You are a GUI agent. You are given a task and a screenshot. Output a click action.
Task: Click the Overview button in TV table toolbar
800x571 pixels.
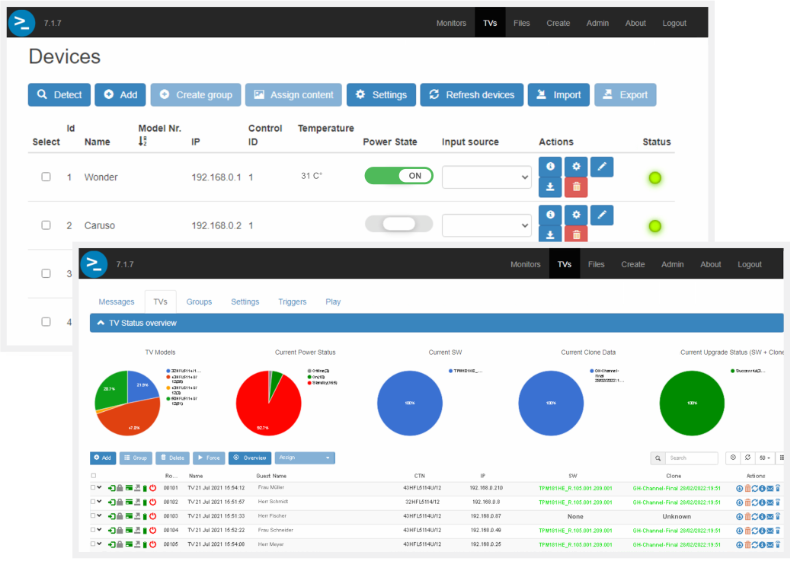tap(250, 458)
